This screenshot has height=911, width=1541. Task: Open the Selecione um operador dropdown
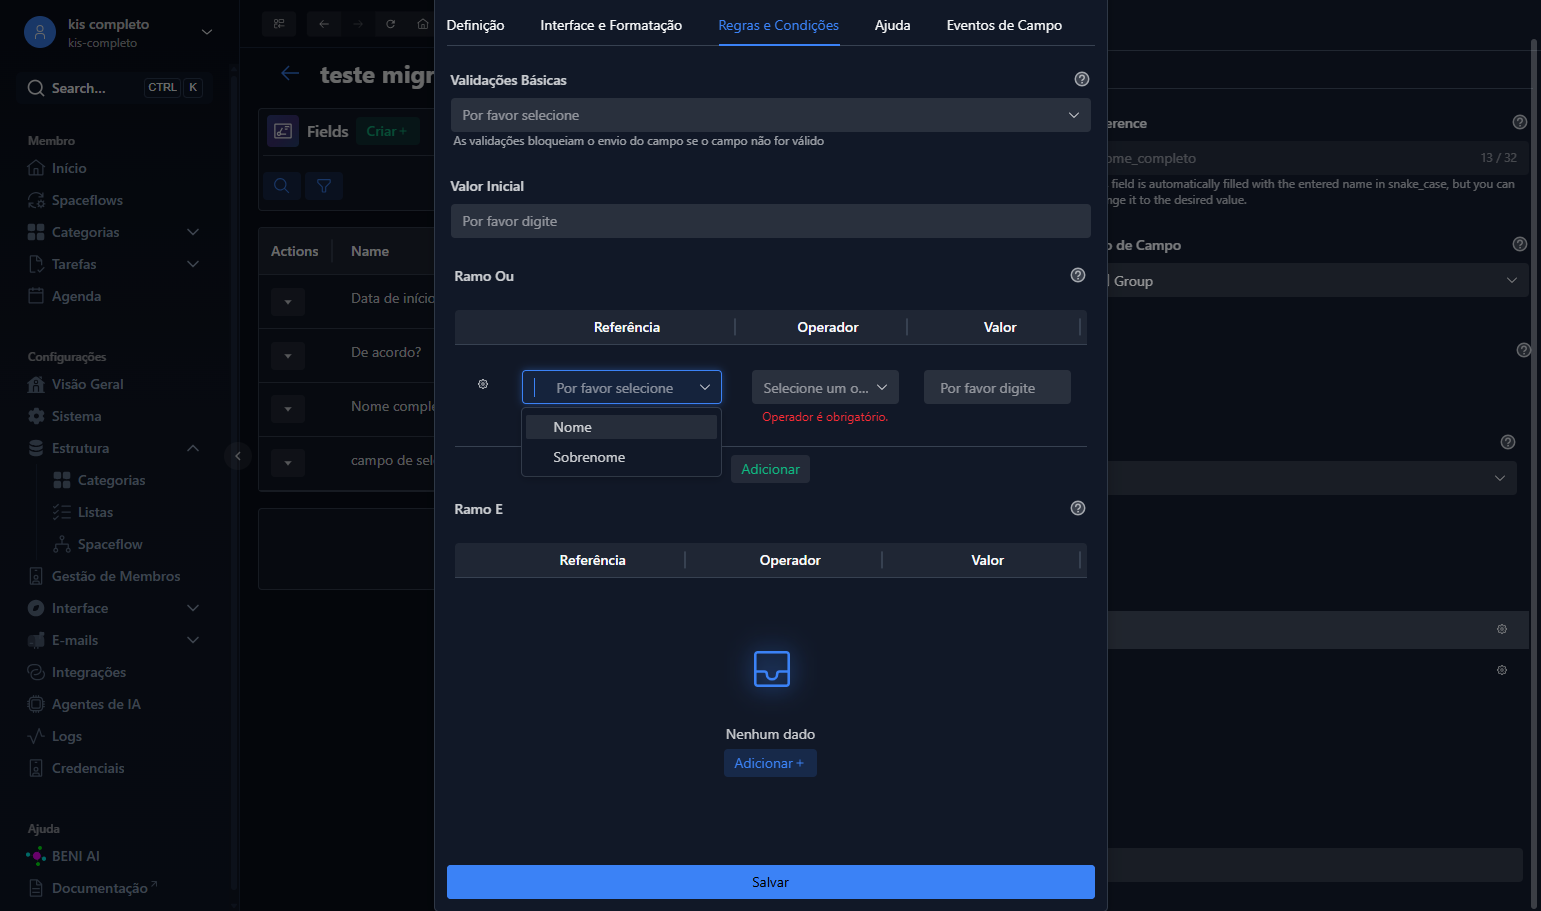coord(825,387)
